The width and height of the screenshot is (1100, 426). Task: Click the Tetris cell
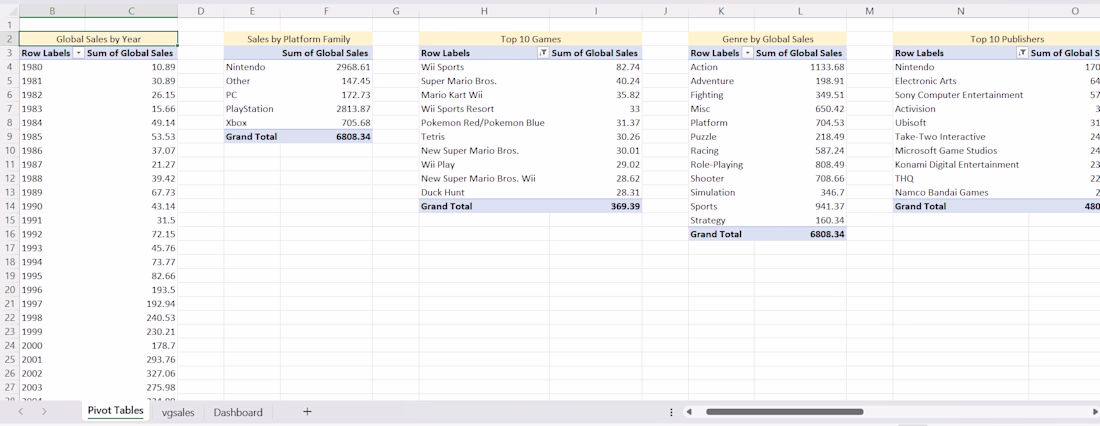(x=484, y=137)
